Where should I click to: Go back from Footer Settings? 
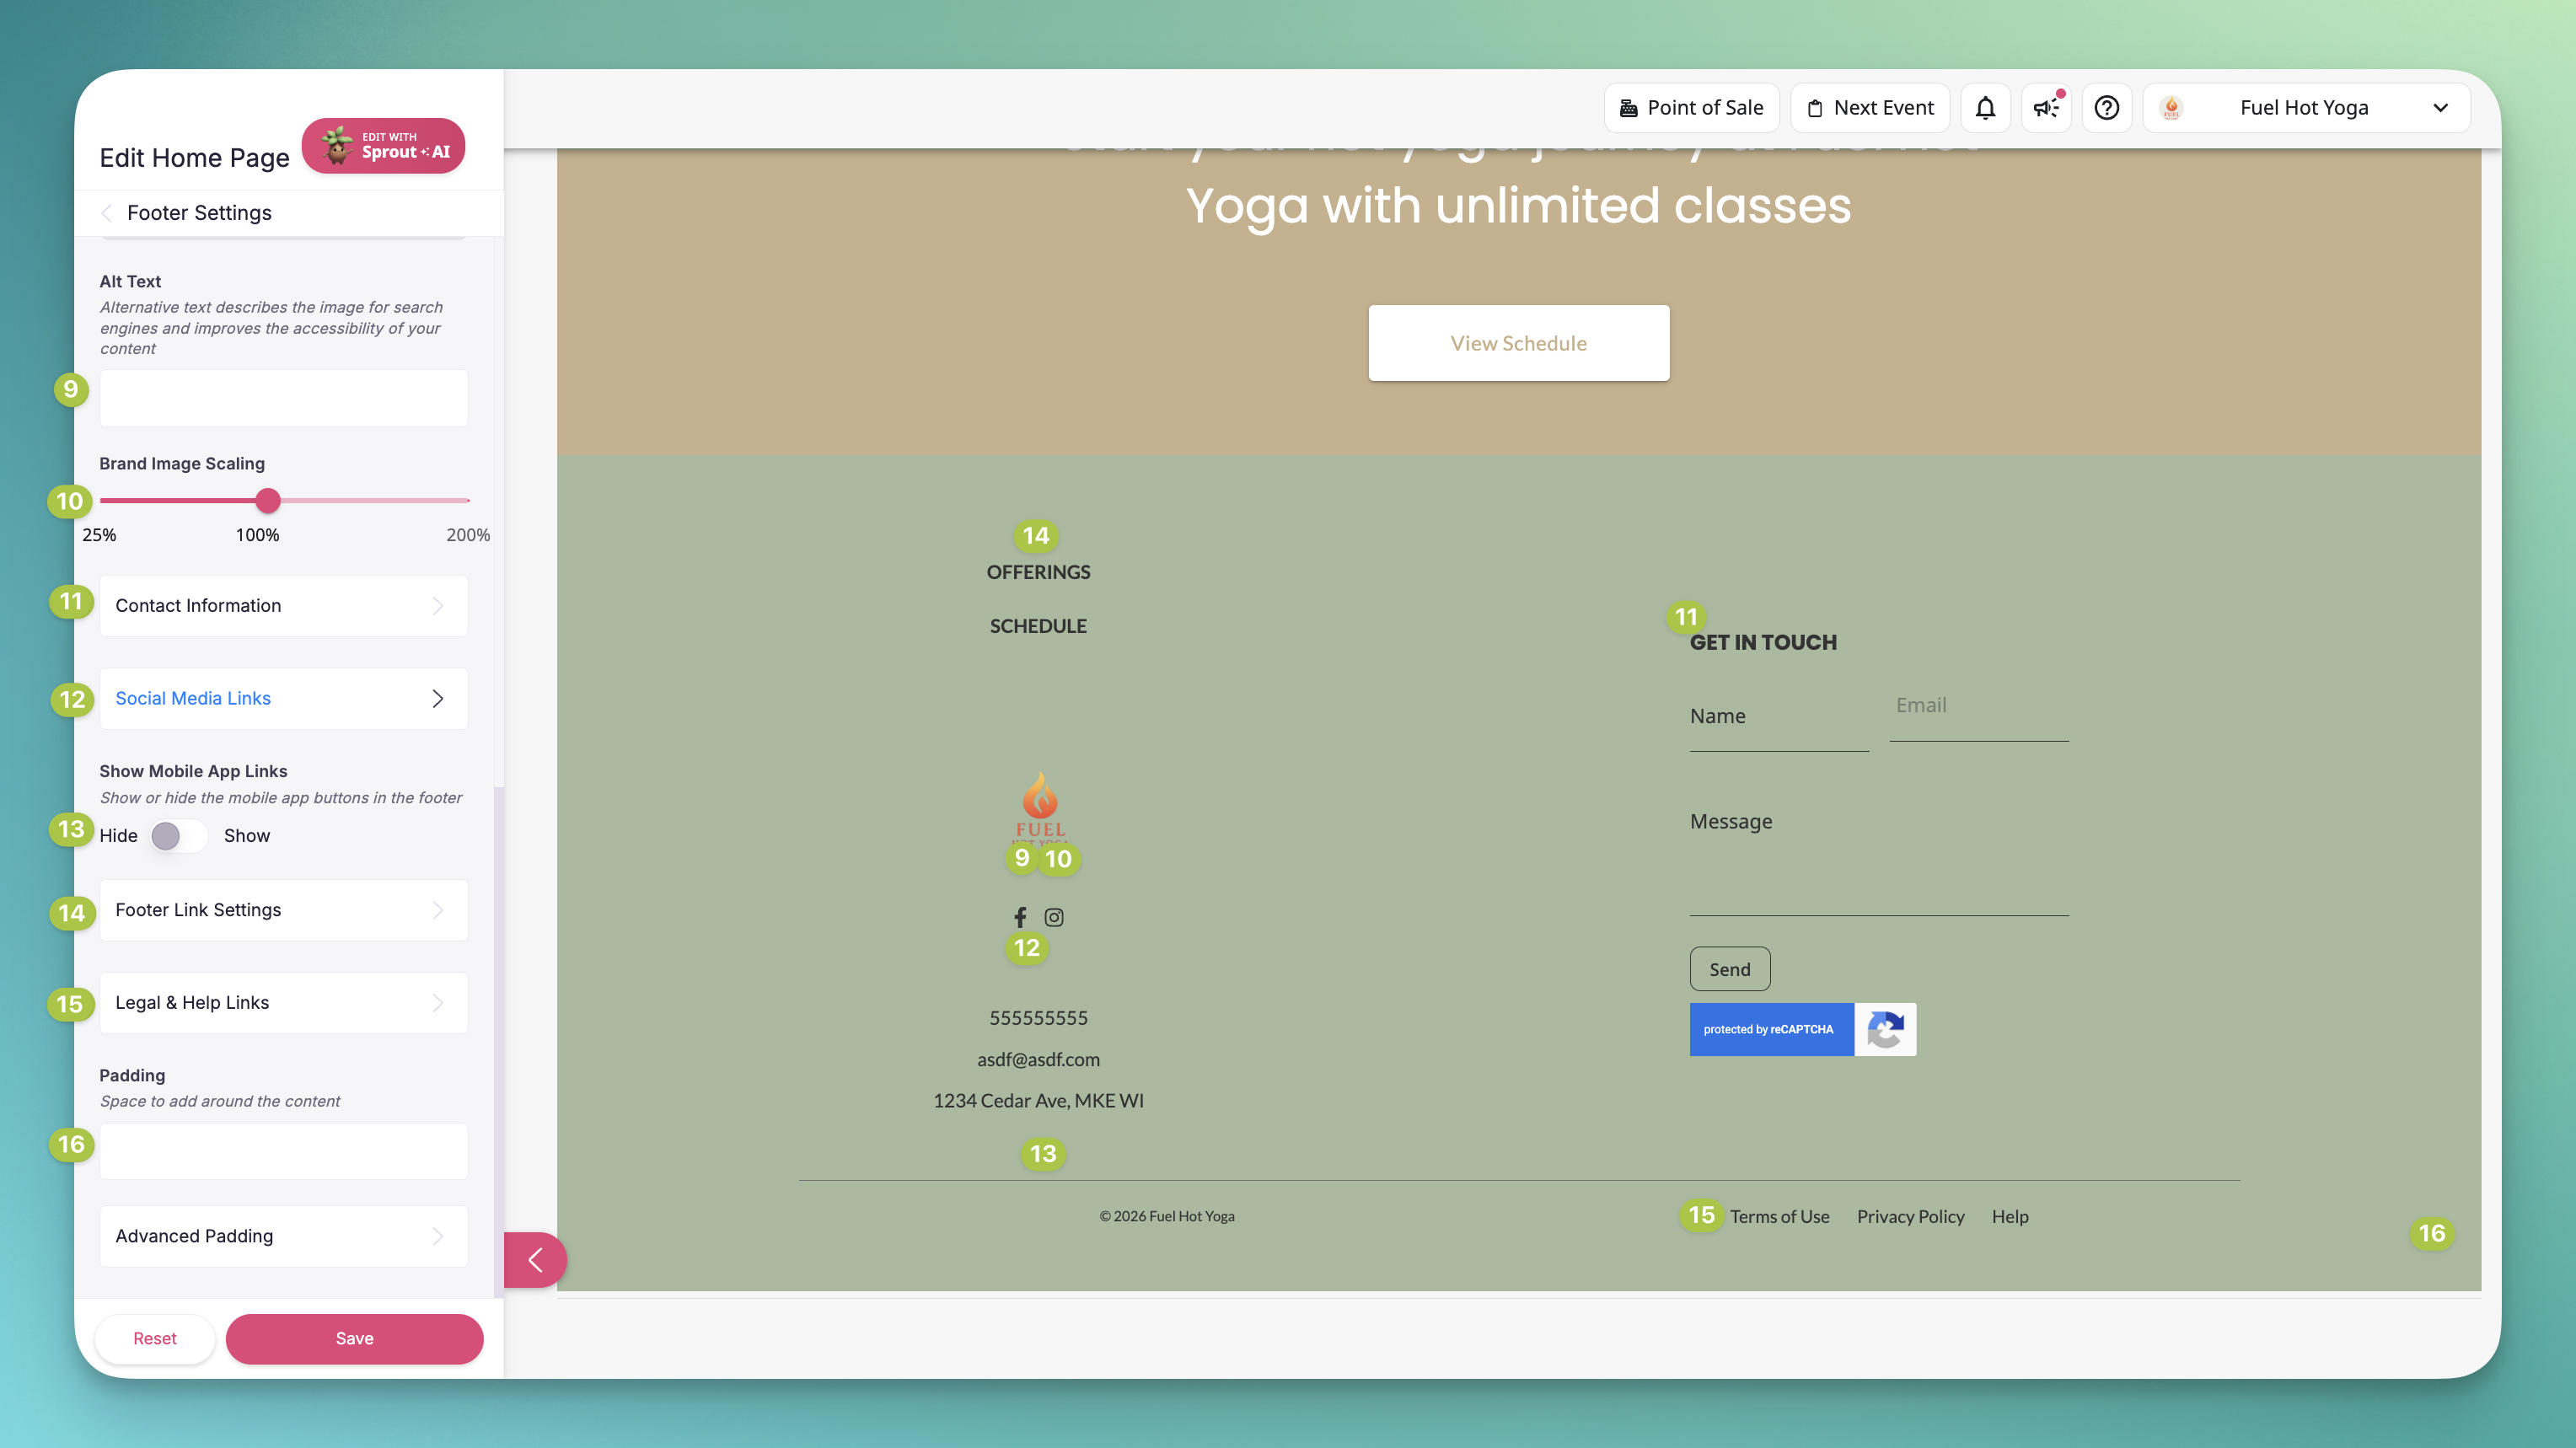pos(107,213)
